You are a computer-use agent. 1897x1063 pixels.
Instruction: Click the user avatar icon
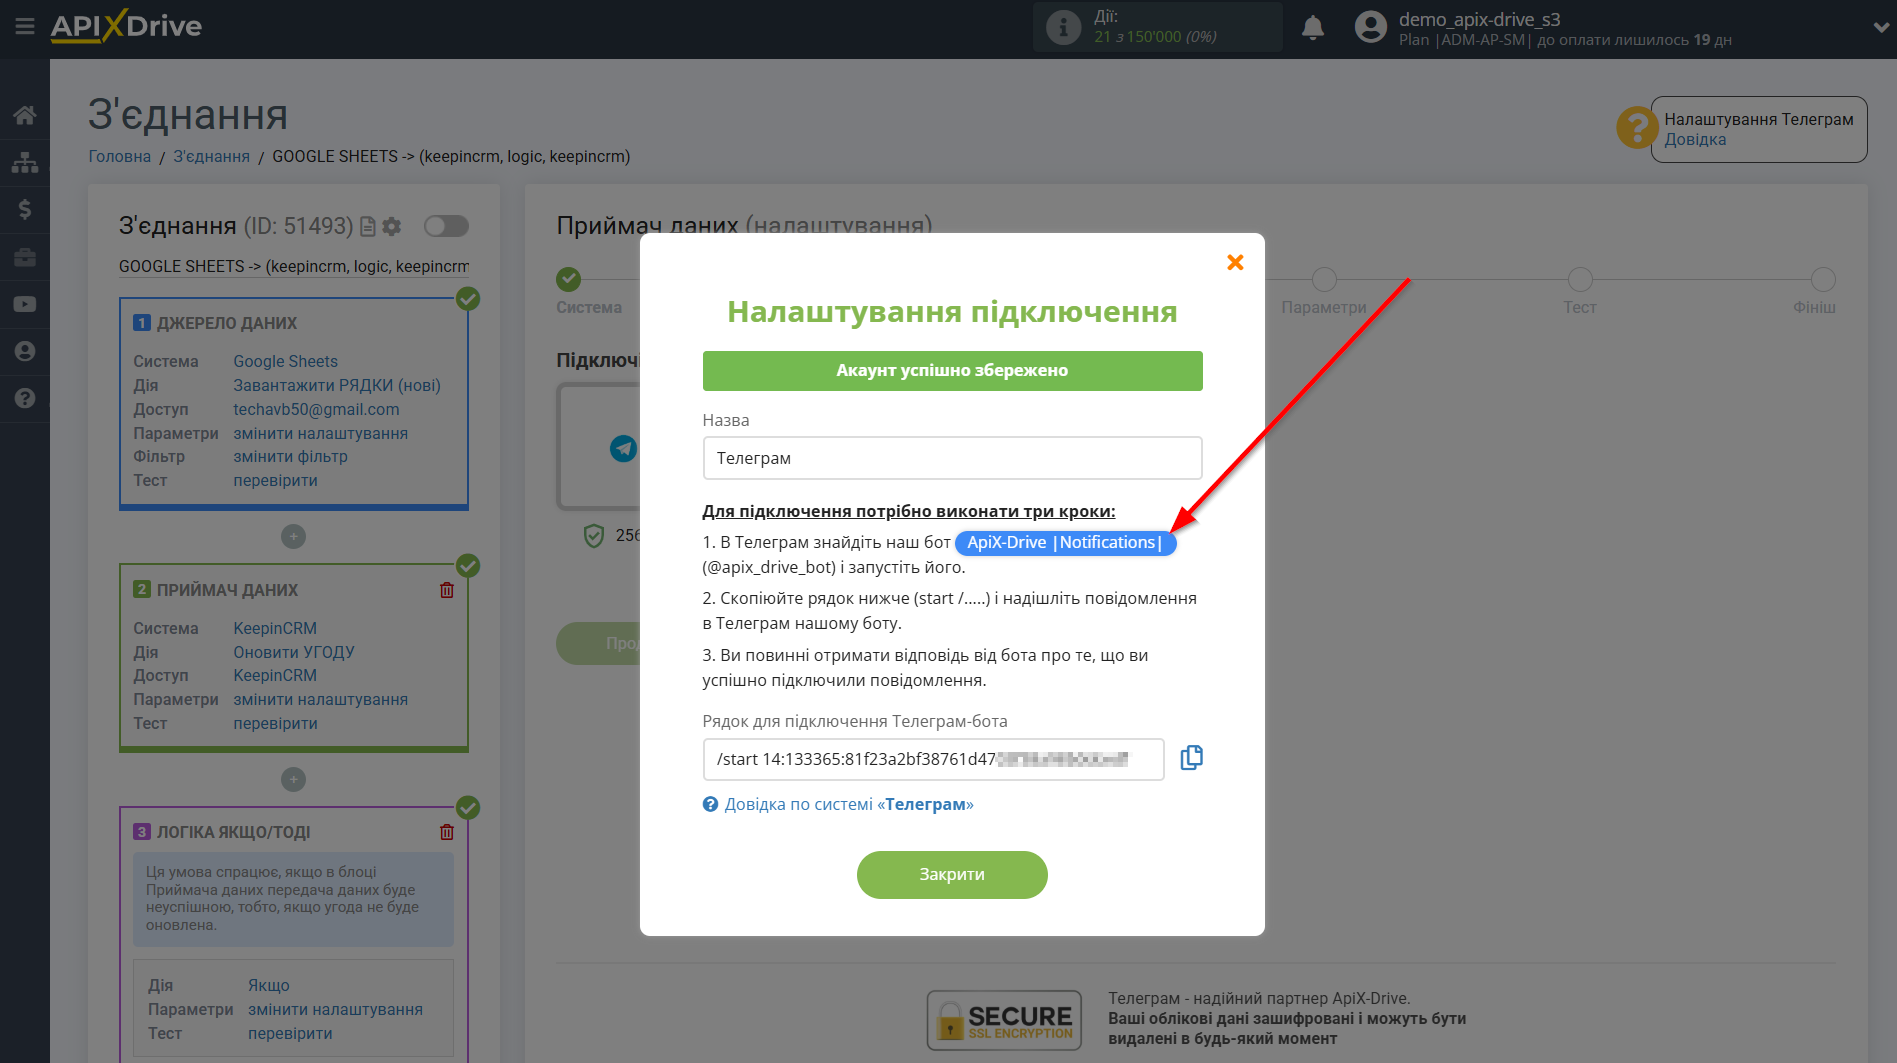point(1371,27)
